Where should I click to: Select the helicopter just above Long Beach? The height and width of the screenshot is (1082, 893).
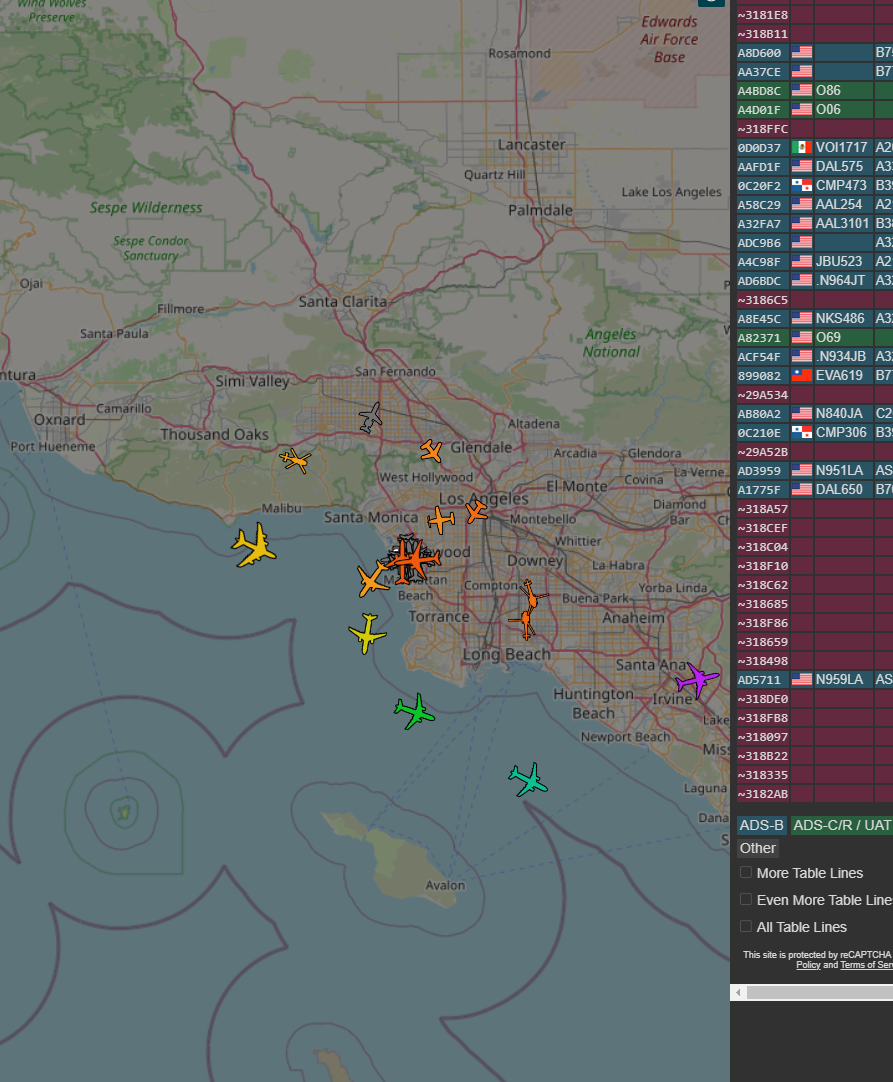[525, 623]
